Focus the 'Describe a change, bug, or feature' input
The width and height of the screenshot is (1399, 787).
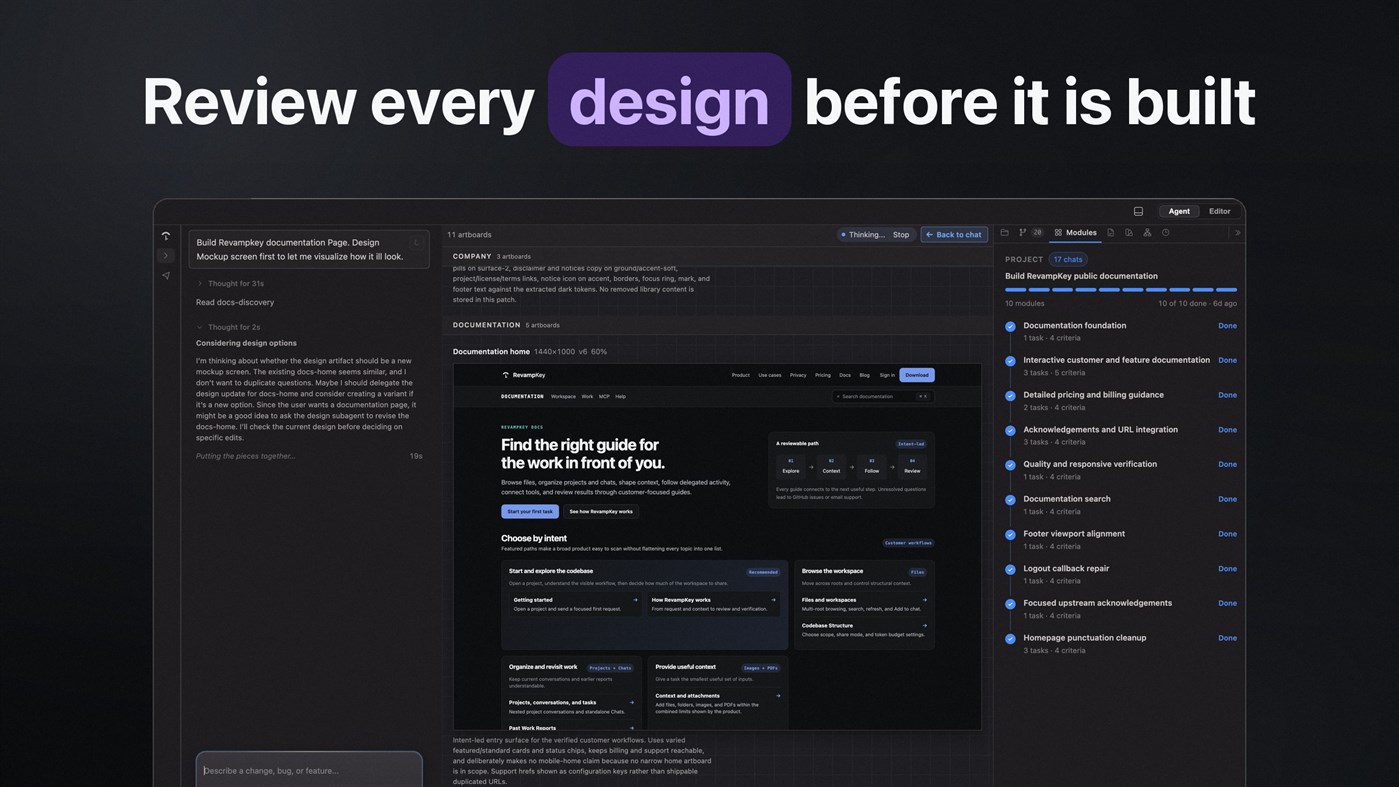click(x=309, y=770)
